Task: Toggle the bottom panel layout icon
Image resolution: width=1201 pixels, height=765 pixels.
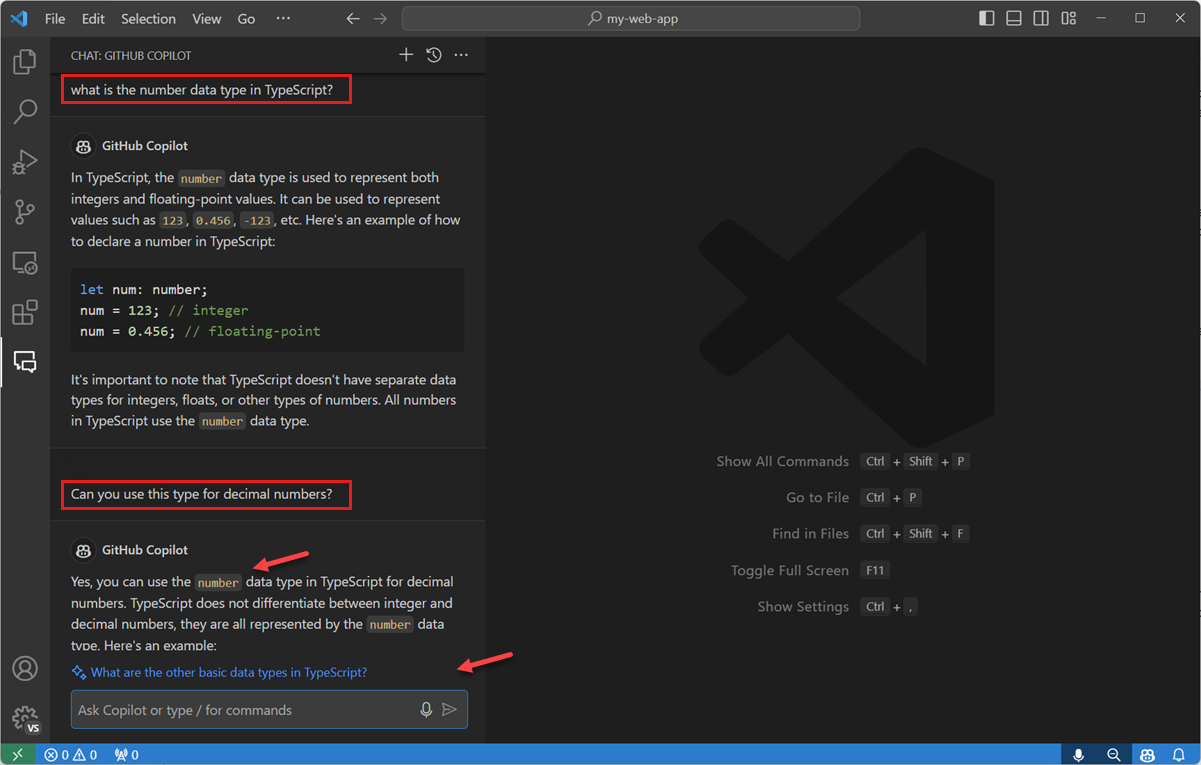Action: [x=1014, y=18]
